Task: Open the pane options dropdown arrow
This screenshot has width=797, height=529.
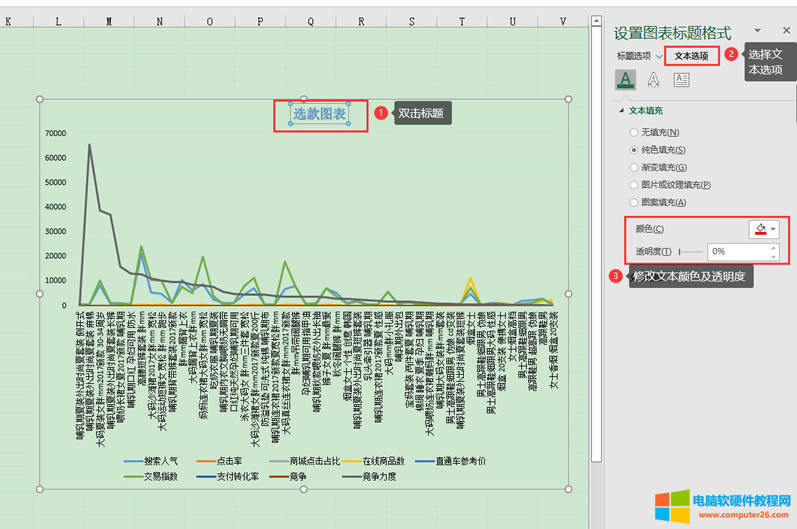Action: (x=758, y=32)
